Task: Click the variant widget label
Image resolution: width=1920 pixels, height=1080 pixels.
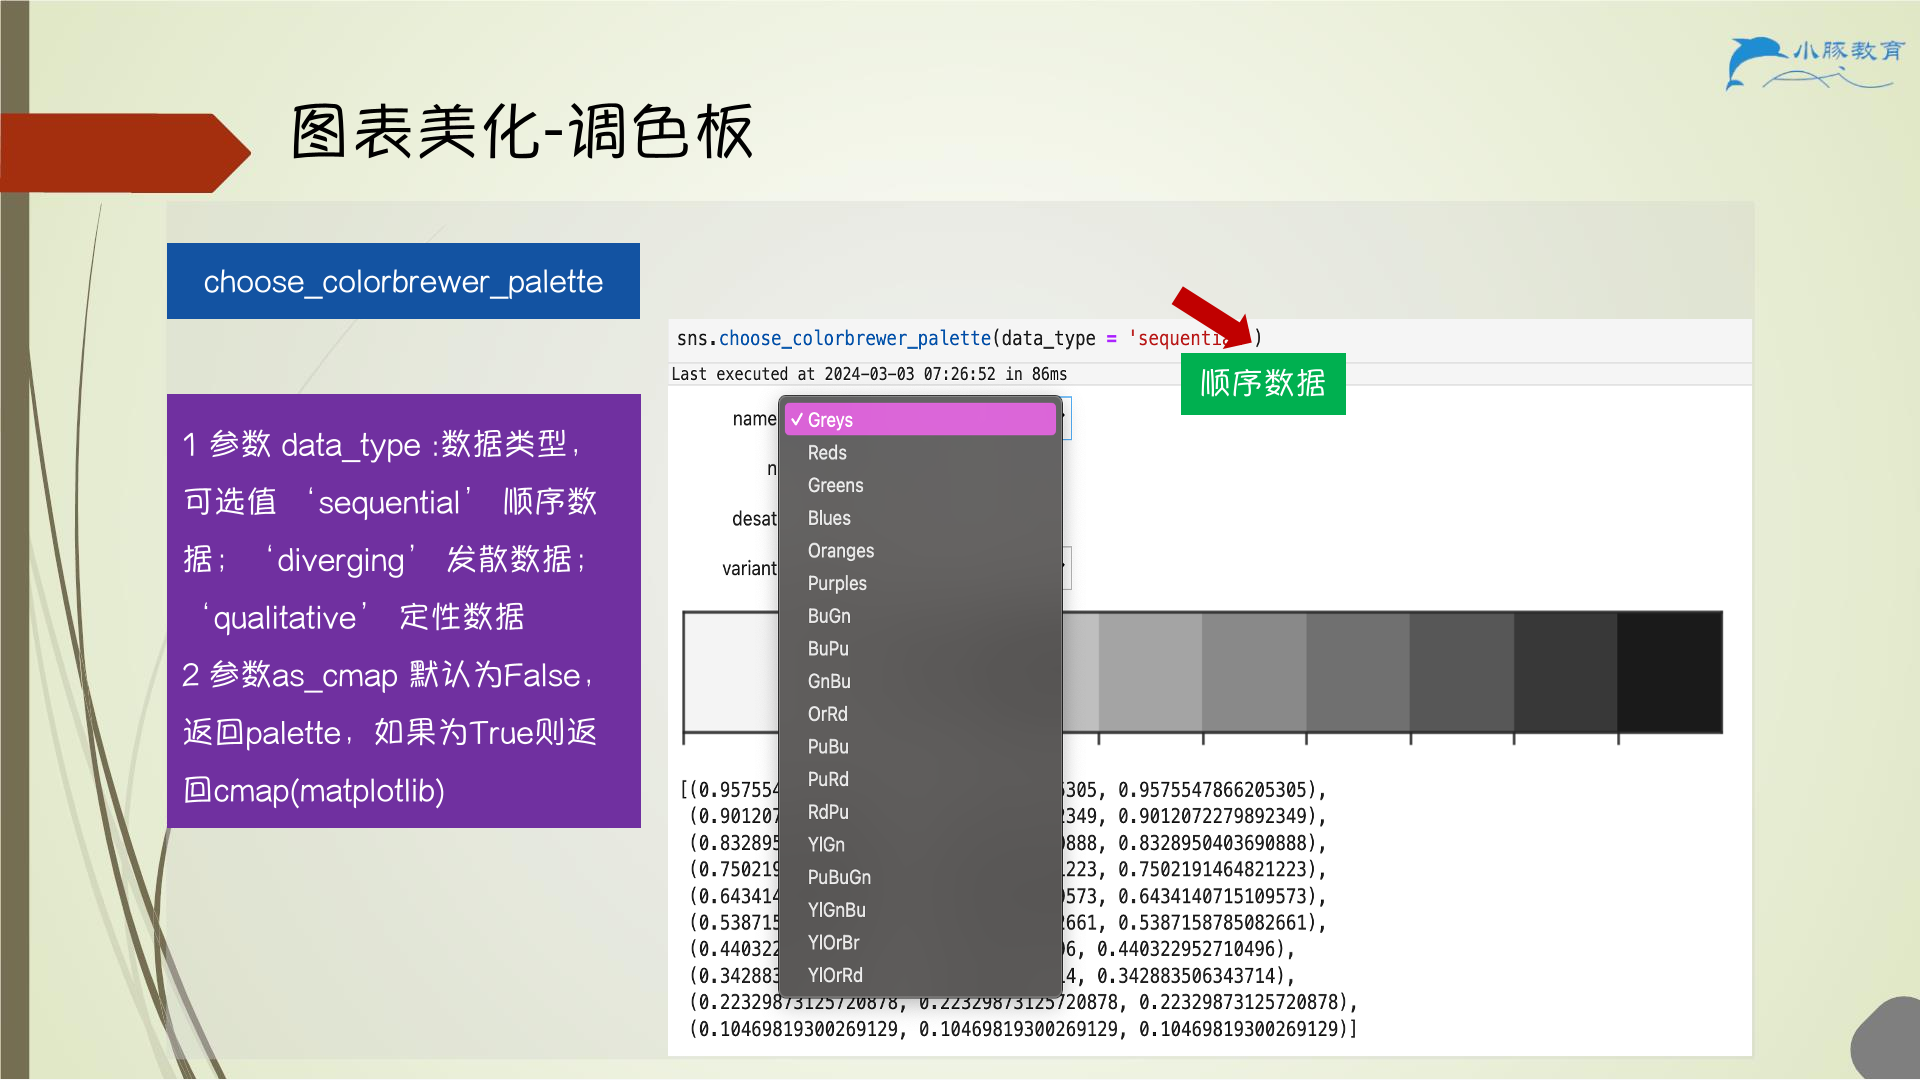Action: (x=749, y=568)
